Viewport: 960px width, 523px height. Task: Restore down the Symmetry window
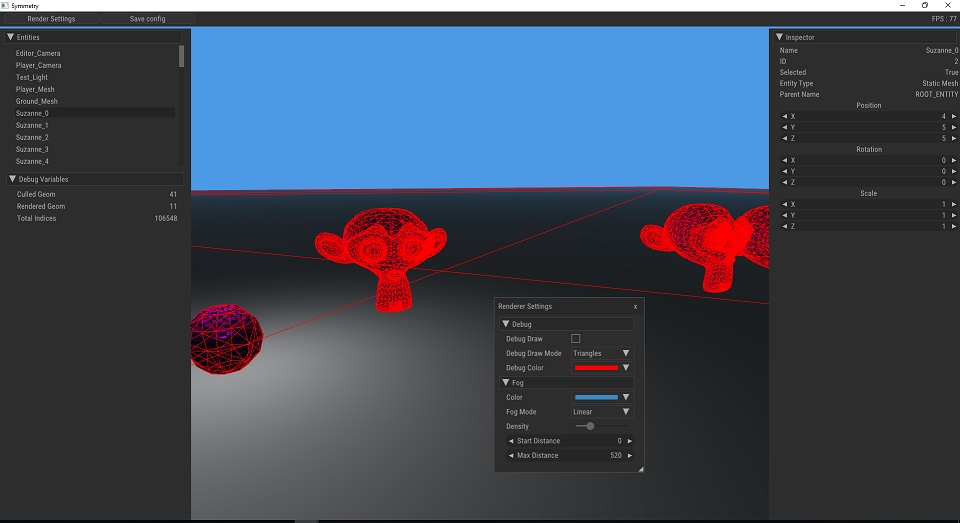[924, 6]
